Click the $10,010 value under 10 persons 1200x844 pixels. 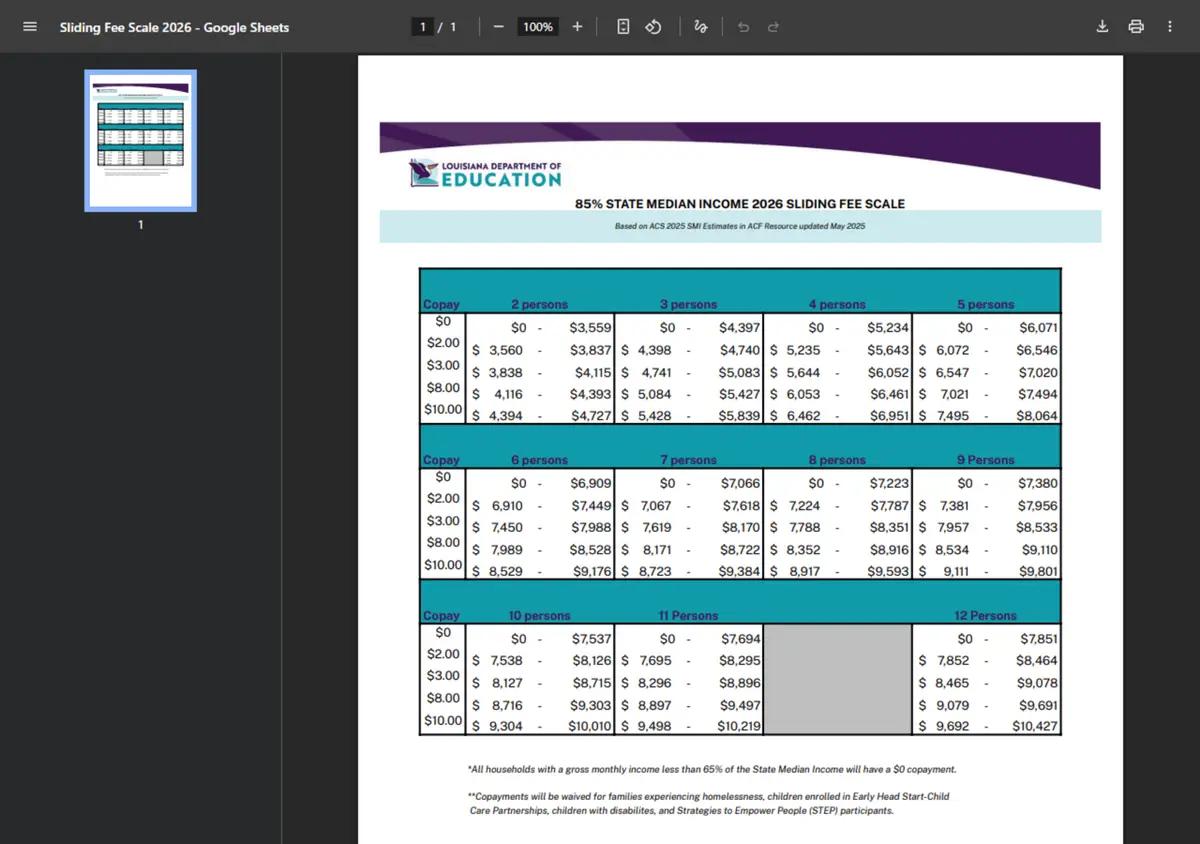589,727
